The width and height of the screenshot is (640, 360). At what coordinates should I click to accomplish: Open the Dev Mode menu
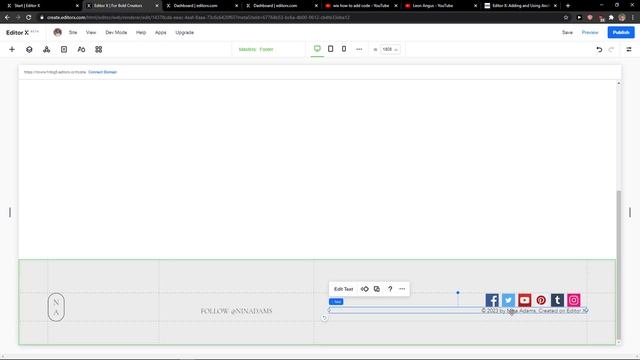pos(116,32)
